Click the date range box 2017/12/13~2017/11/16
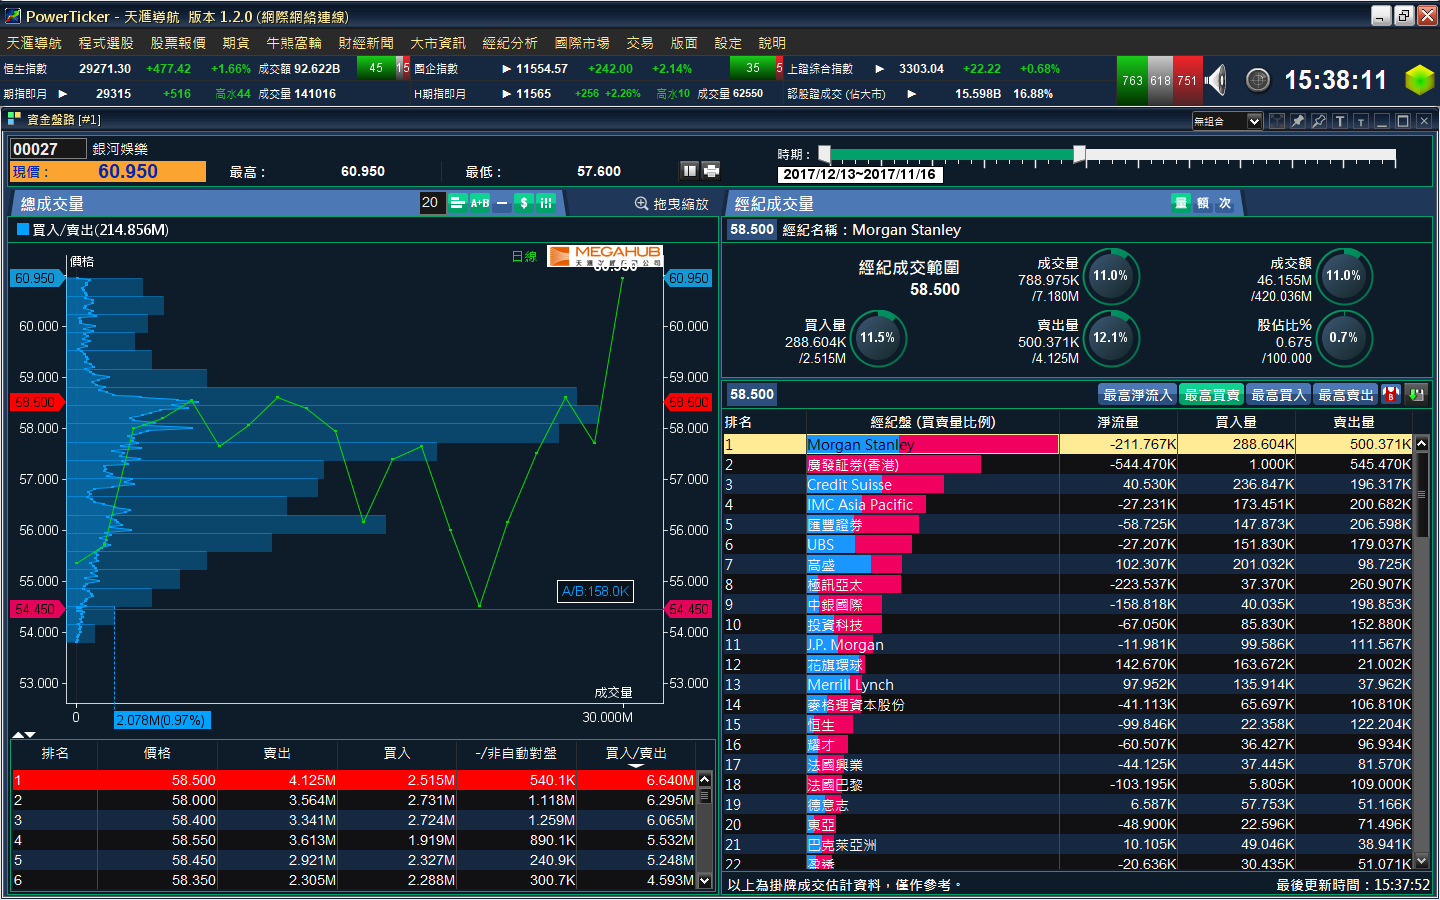 point(859,174)
